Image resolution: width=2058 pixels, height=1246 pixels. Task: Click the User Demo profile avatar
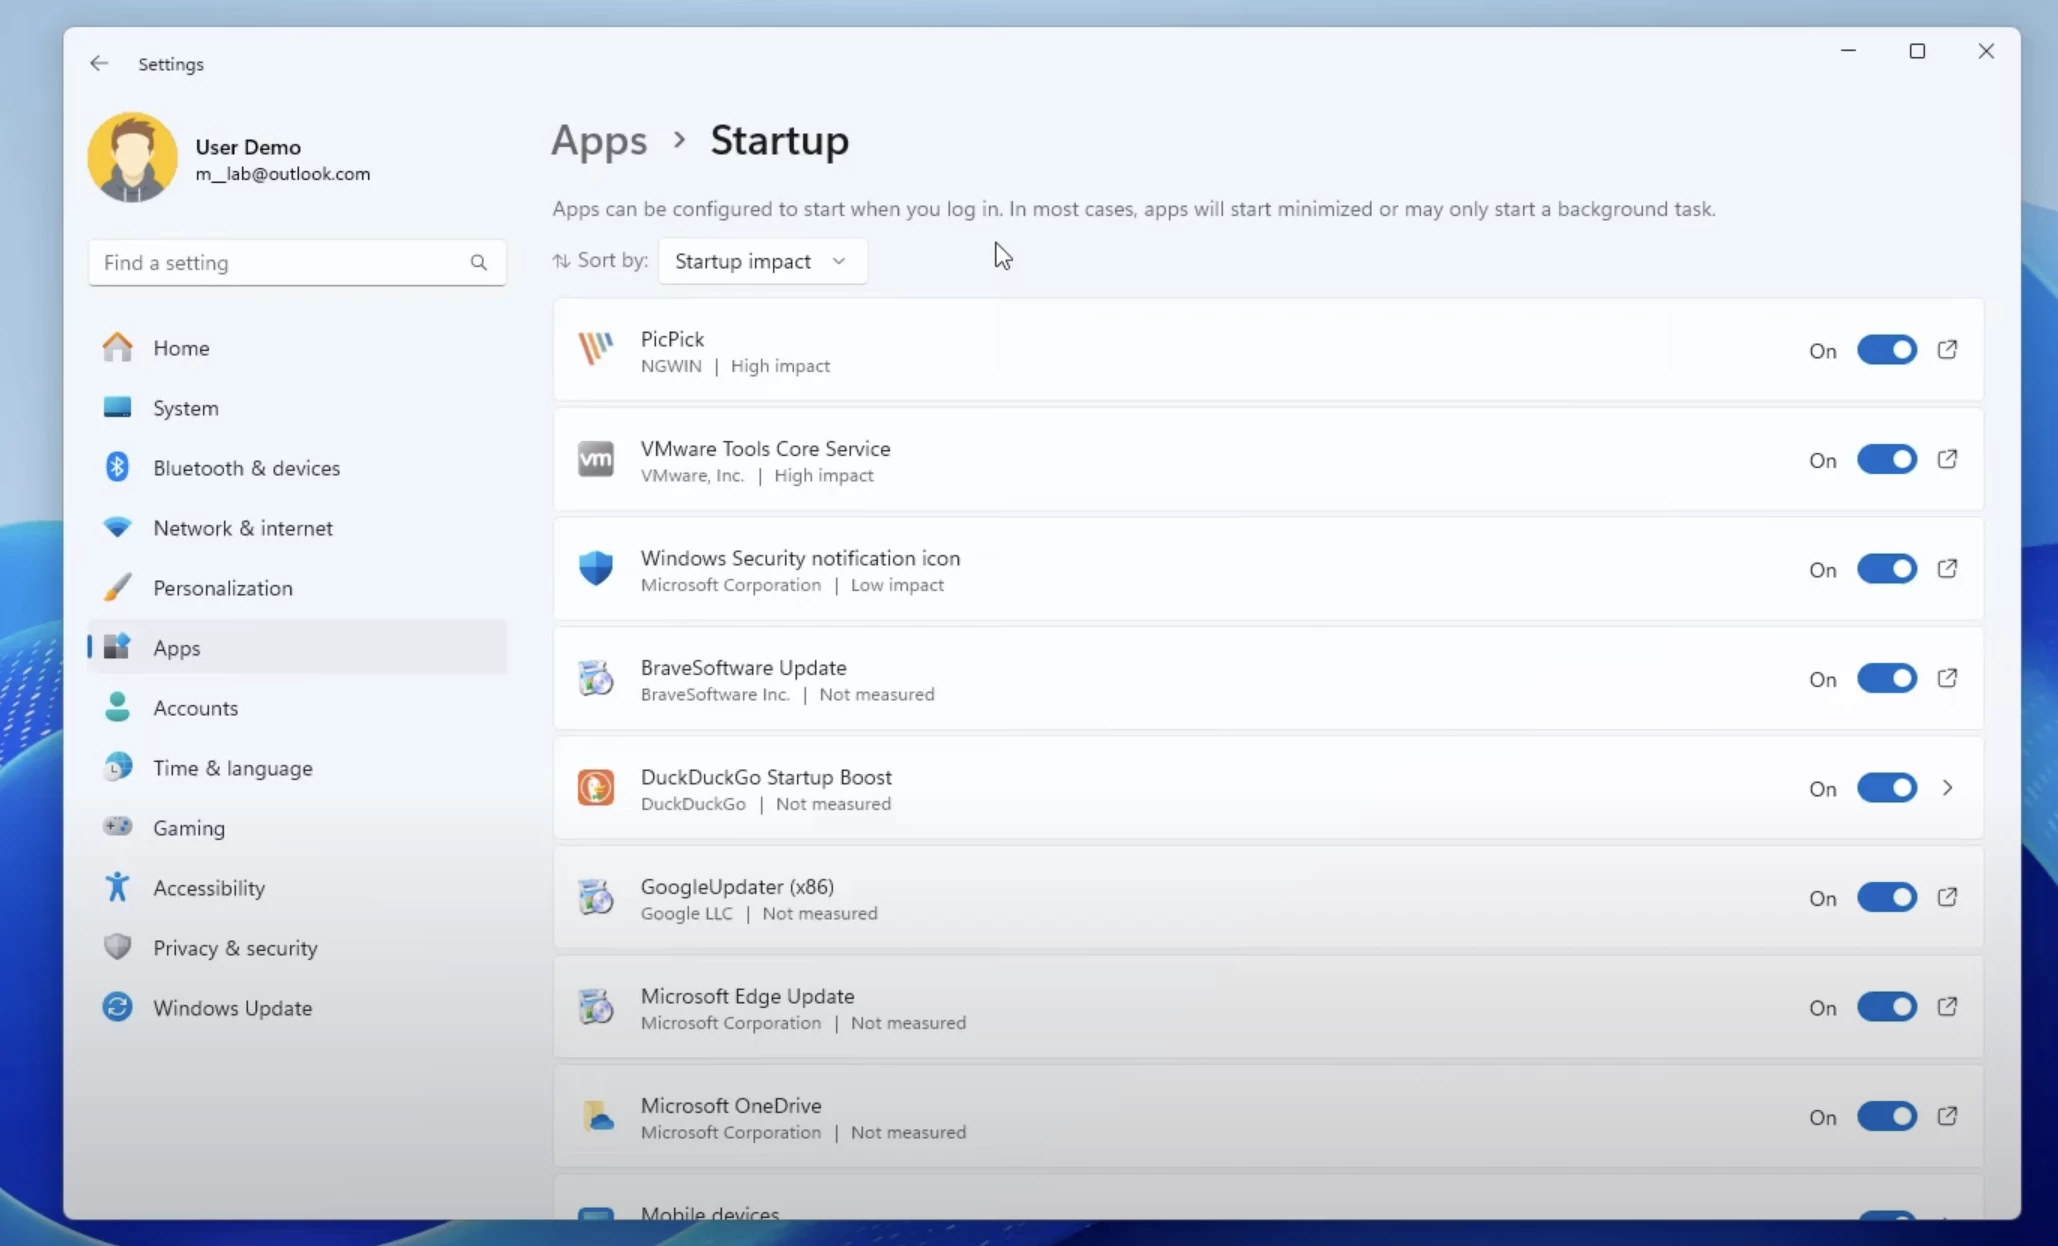coord(133,157)
